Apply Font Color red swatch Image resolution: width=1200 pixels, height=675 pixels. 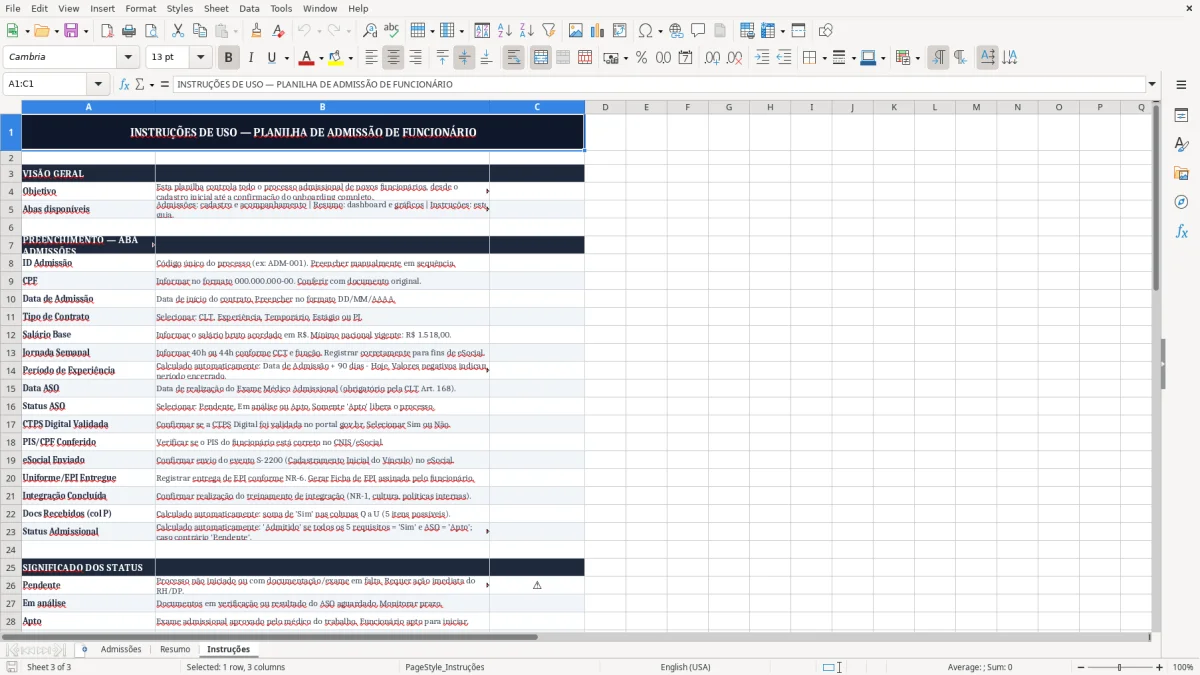coord(307,58)
